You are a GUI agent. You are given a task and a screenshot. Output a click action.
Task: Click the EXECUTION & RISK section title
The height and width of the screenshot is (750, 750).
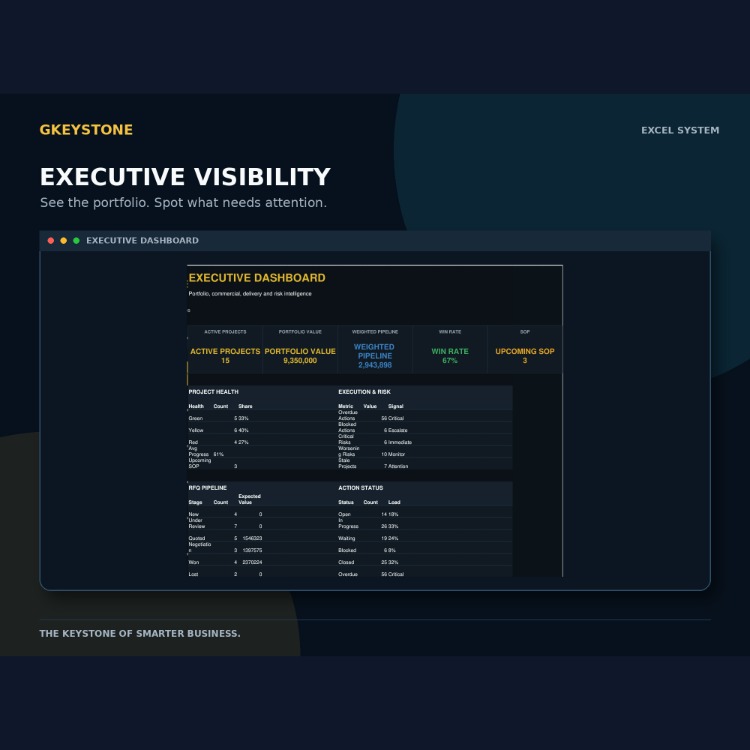pos(364,392)
